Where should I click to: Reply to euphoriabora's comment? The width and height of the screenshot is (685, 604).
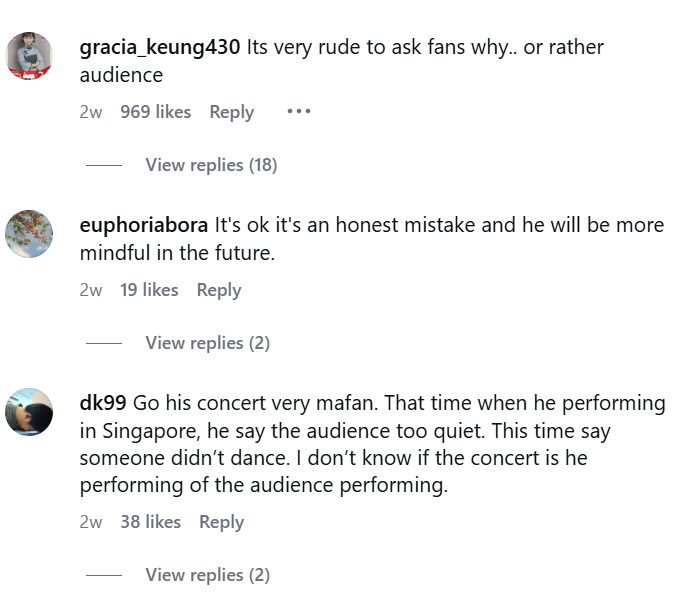(x=218, y=290)
